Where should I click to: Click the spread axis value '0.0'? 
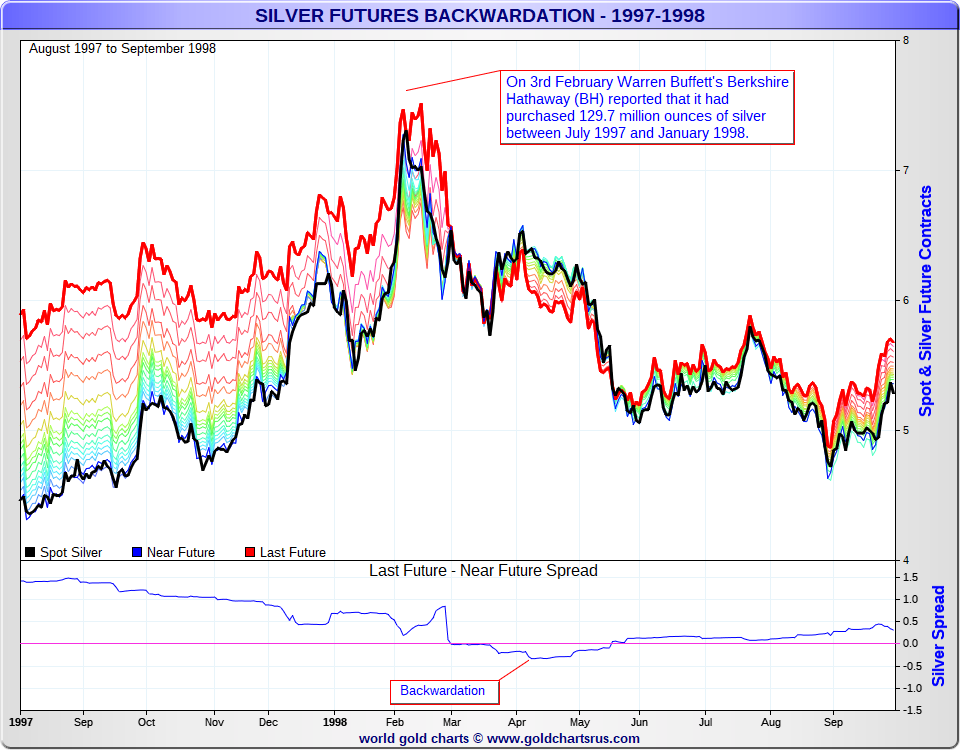(911, 643)
